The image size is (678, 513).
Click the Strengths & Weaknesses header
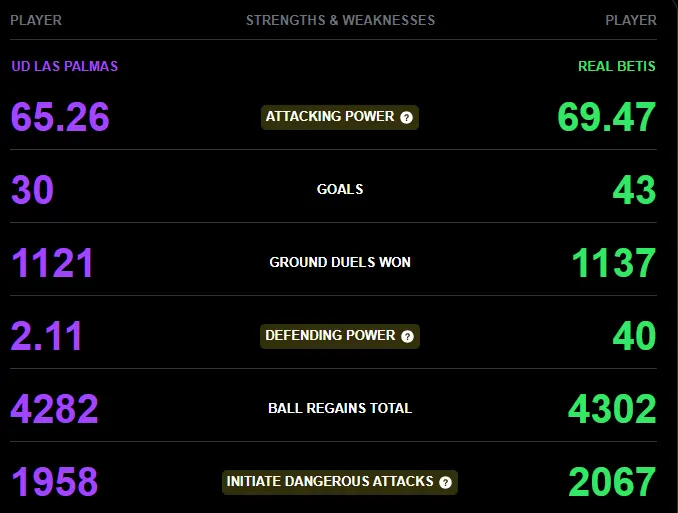340,20
